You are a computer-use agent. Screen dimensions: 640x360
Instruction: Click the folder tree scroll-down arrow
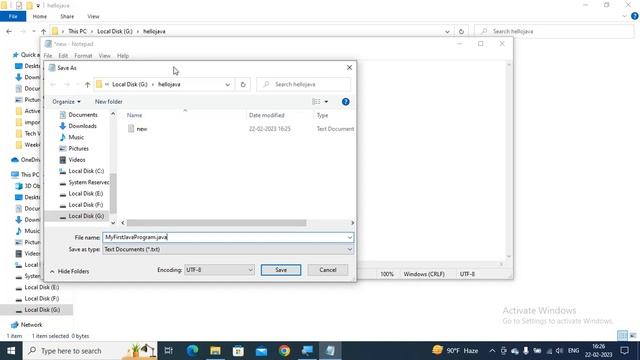(113, 223)
